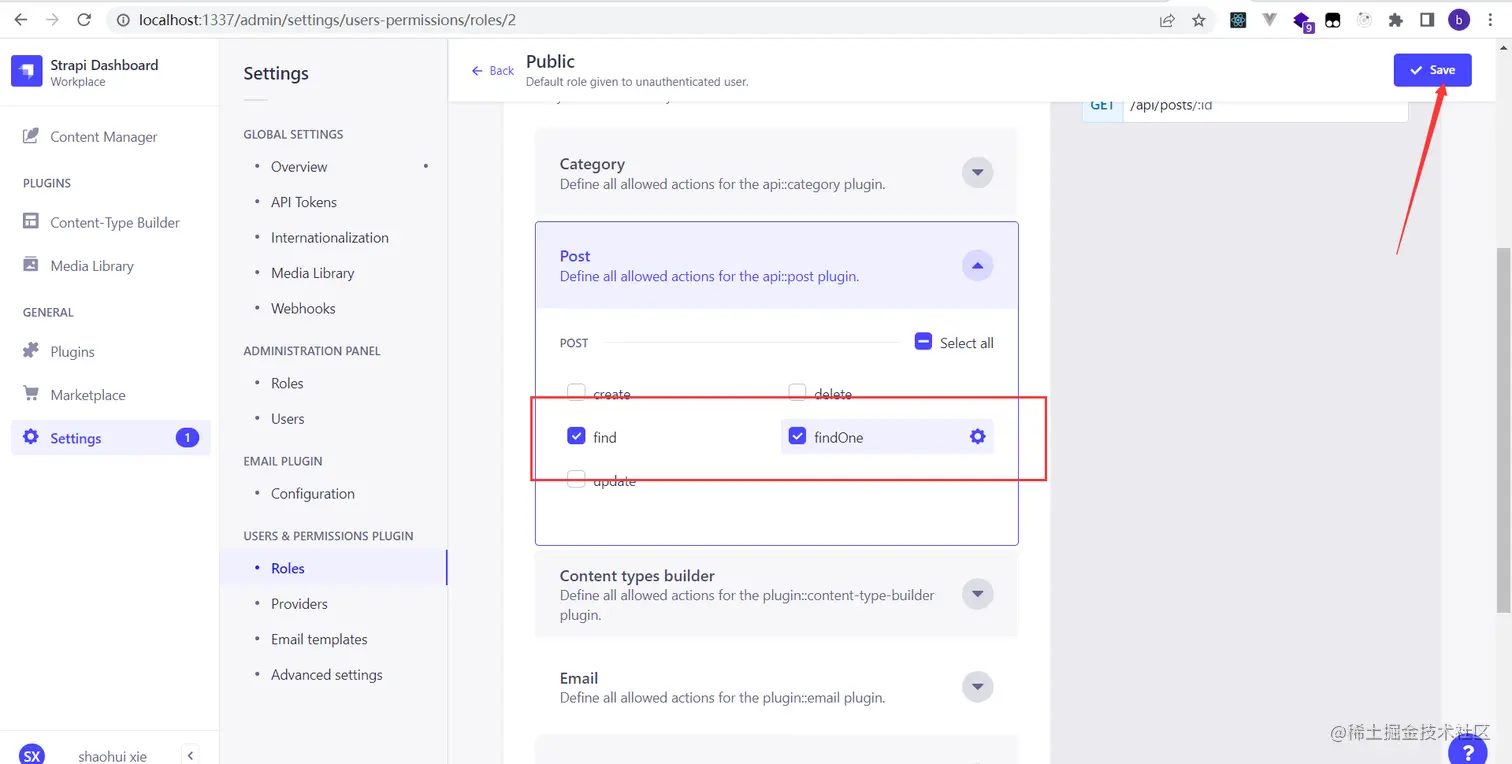The width and height of the screenshot is (1512, 764).
Task: Enable the create permission checkbox
Action: coord(576,392)
